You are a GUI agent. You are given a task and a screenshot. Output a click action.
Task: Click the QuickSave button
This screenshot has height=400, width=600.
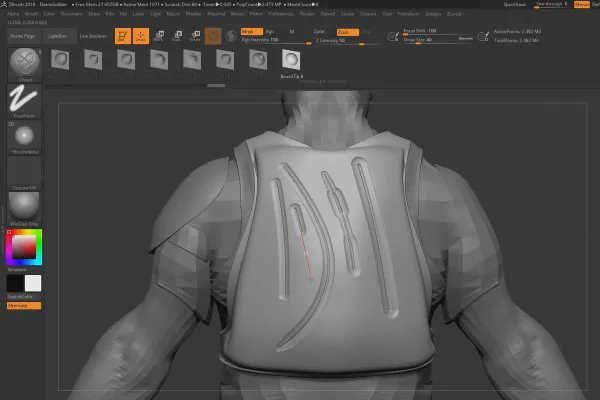515,5
